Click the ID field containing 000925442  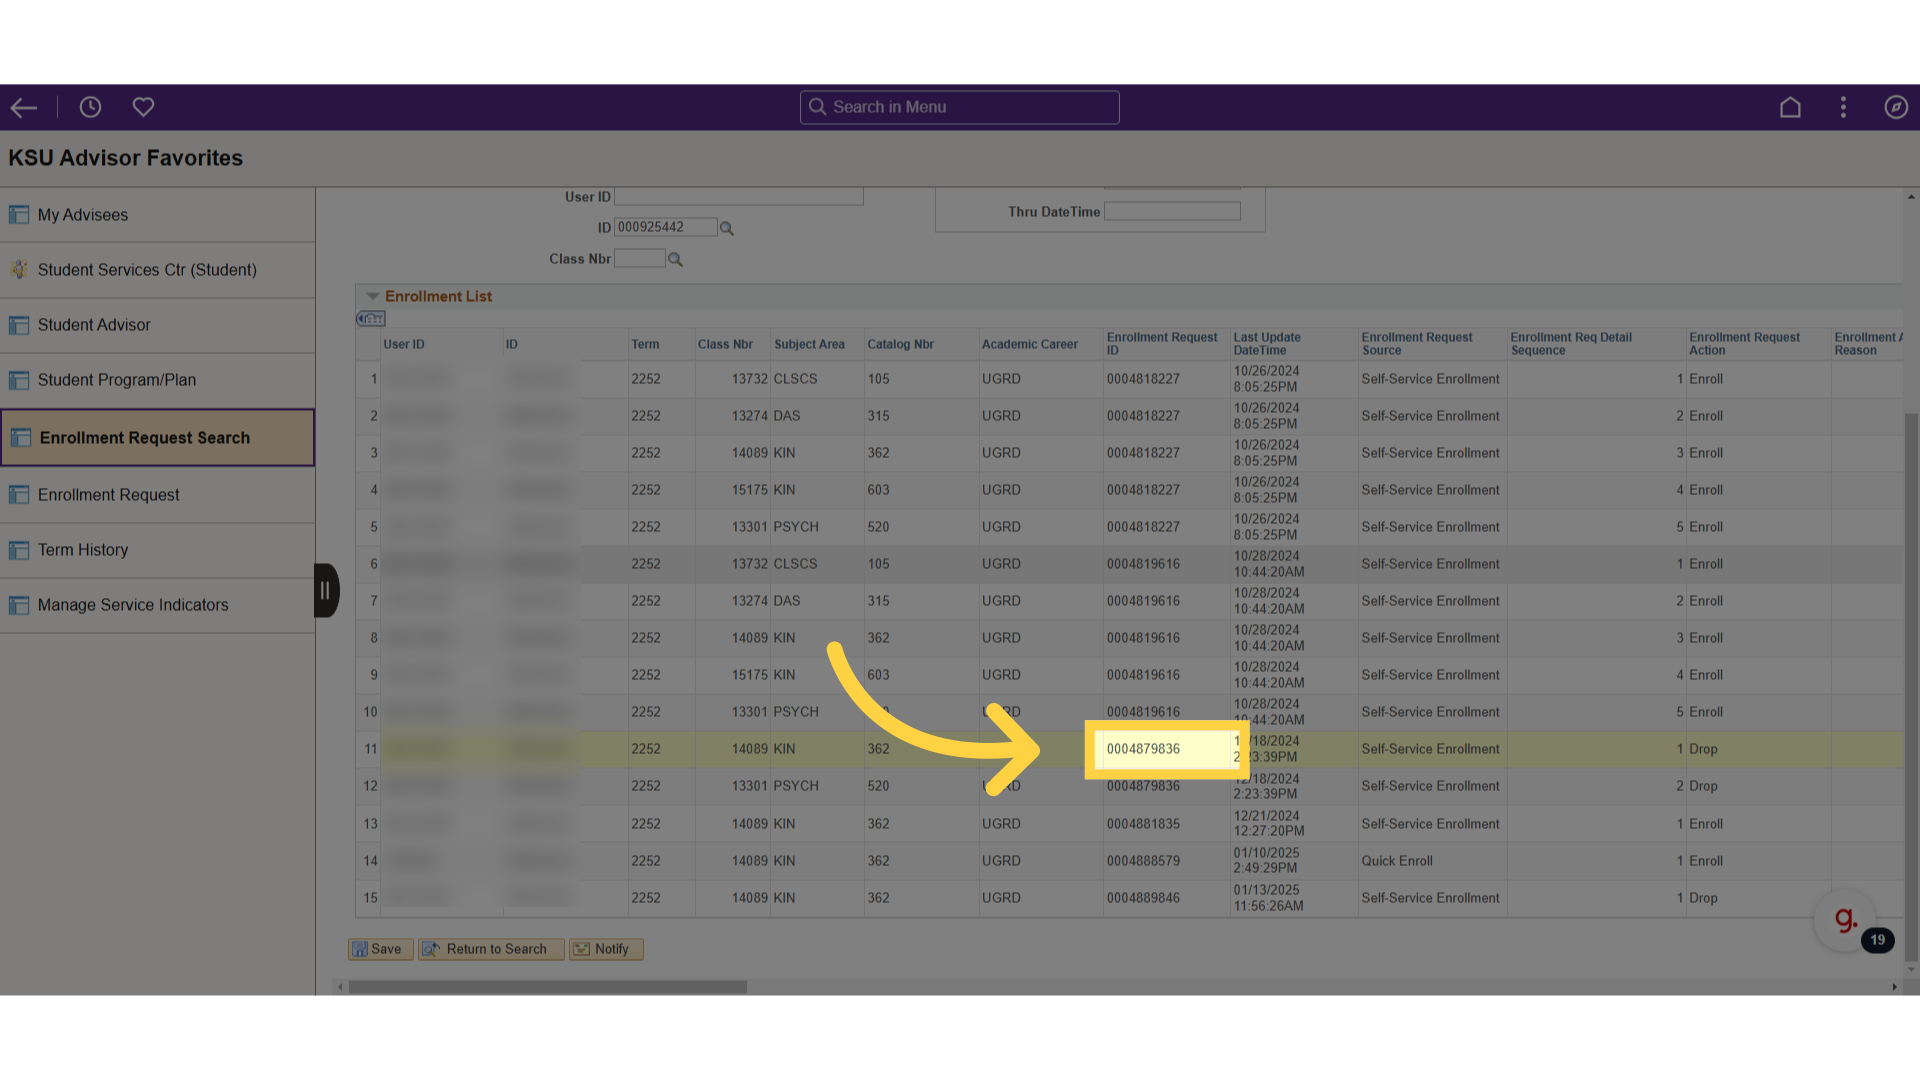click(665, 228)
